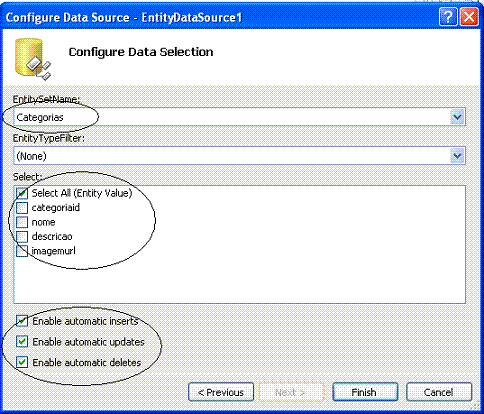Disable Enable automatic inserts option

(x=22, y=321)
